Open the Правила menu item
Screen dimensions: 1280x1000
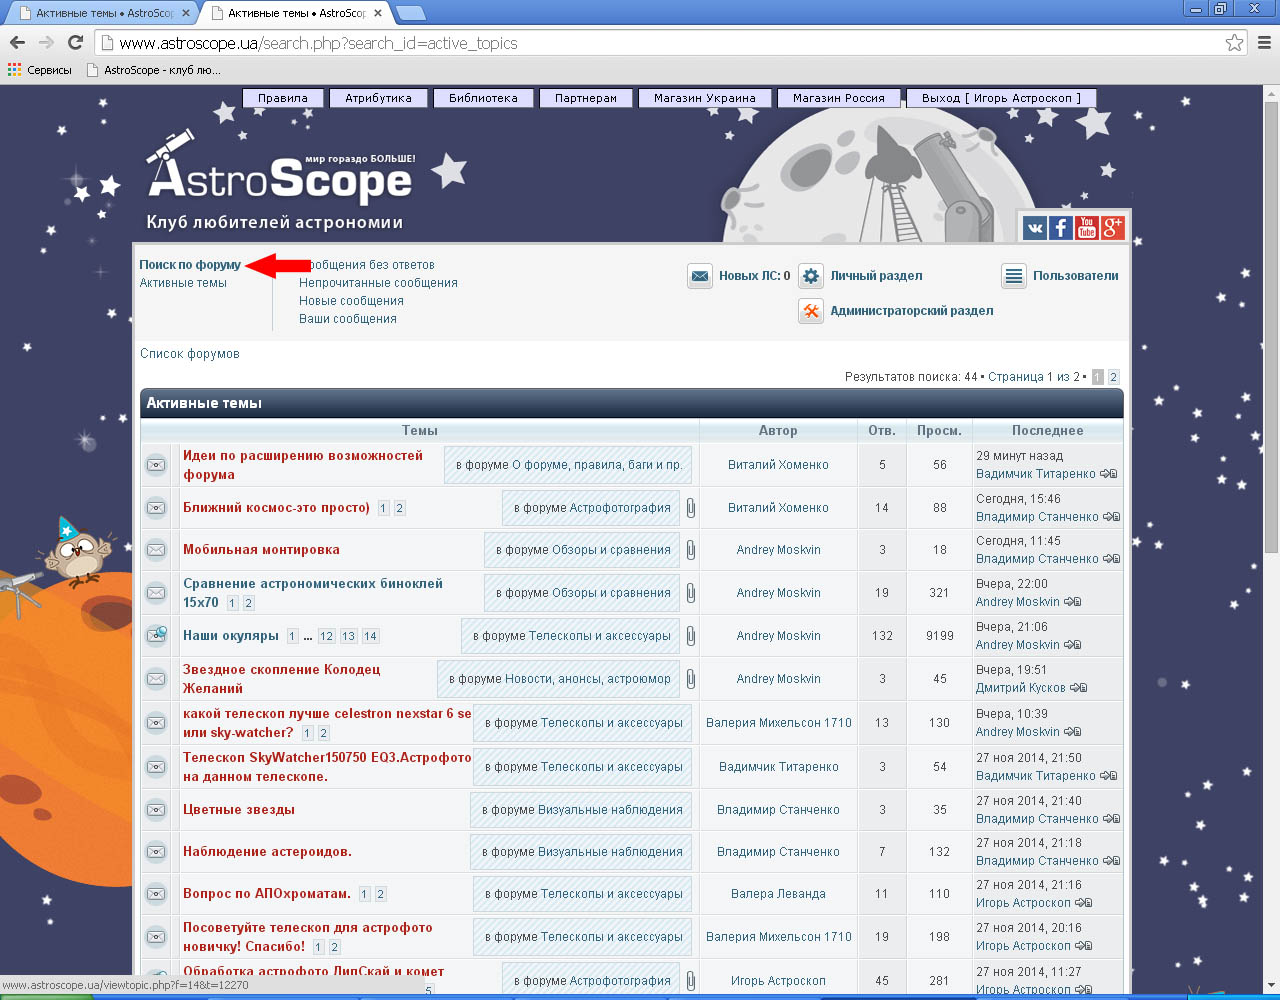[283, 98]
